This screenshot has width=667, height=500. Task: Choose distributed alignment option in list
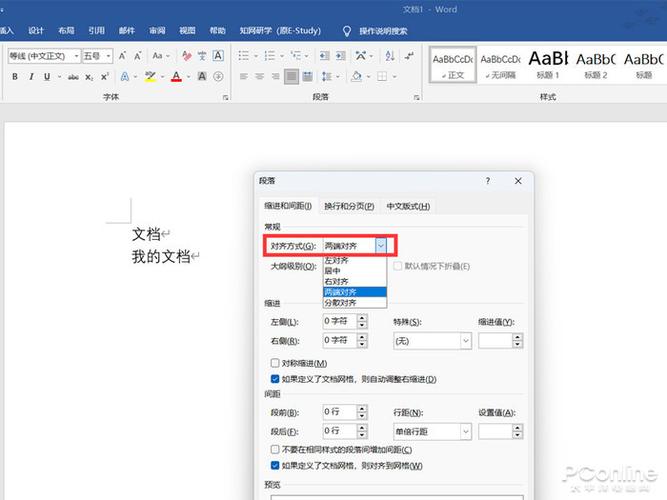tap(355, 303)
